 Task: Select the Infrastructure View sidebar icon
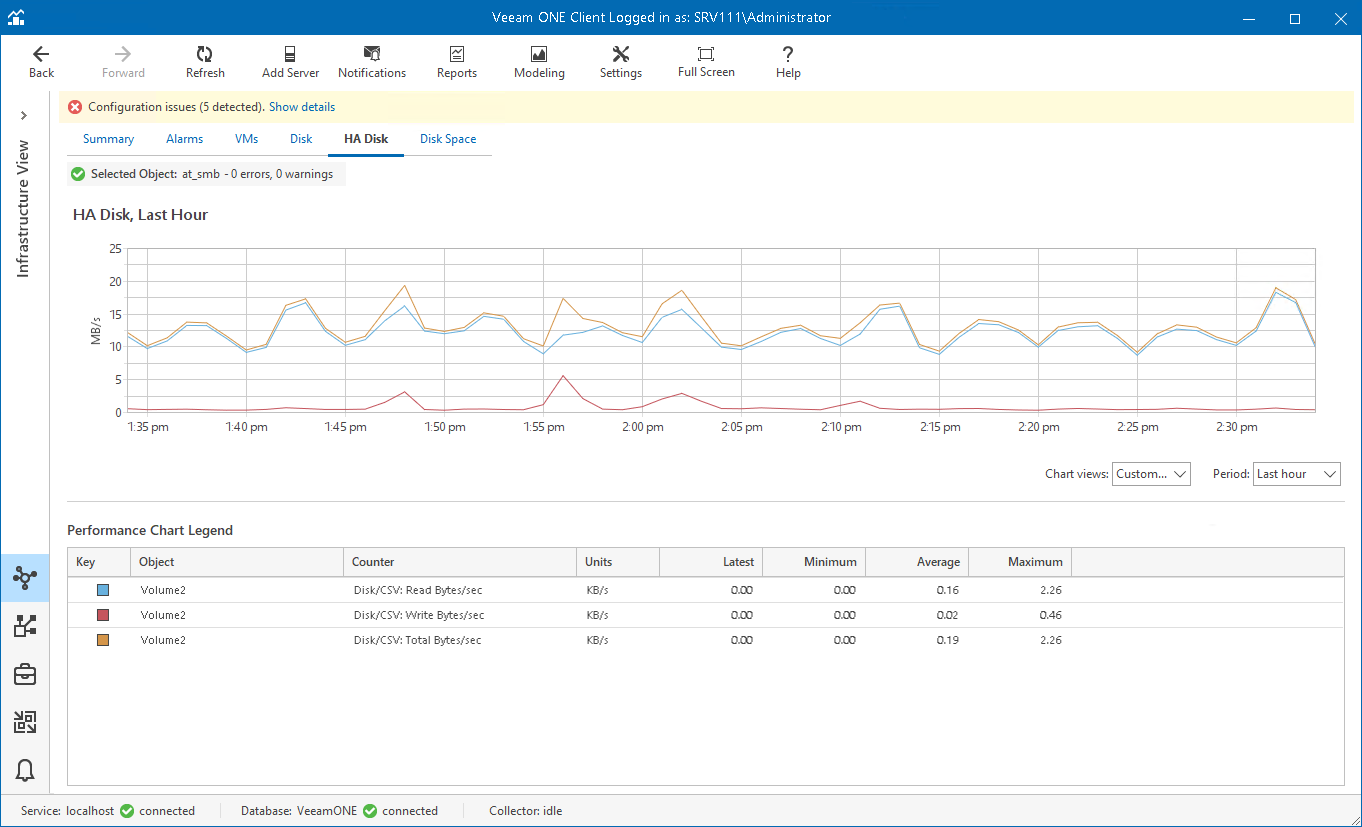[25, 578]
